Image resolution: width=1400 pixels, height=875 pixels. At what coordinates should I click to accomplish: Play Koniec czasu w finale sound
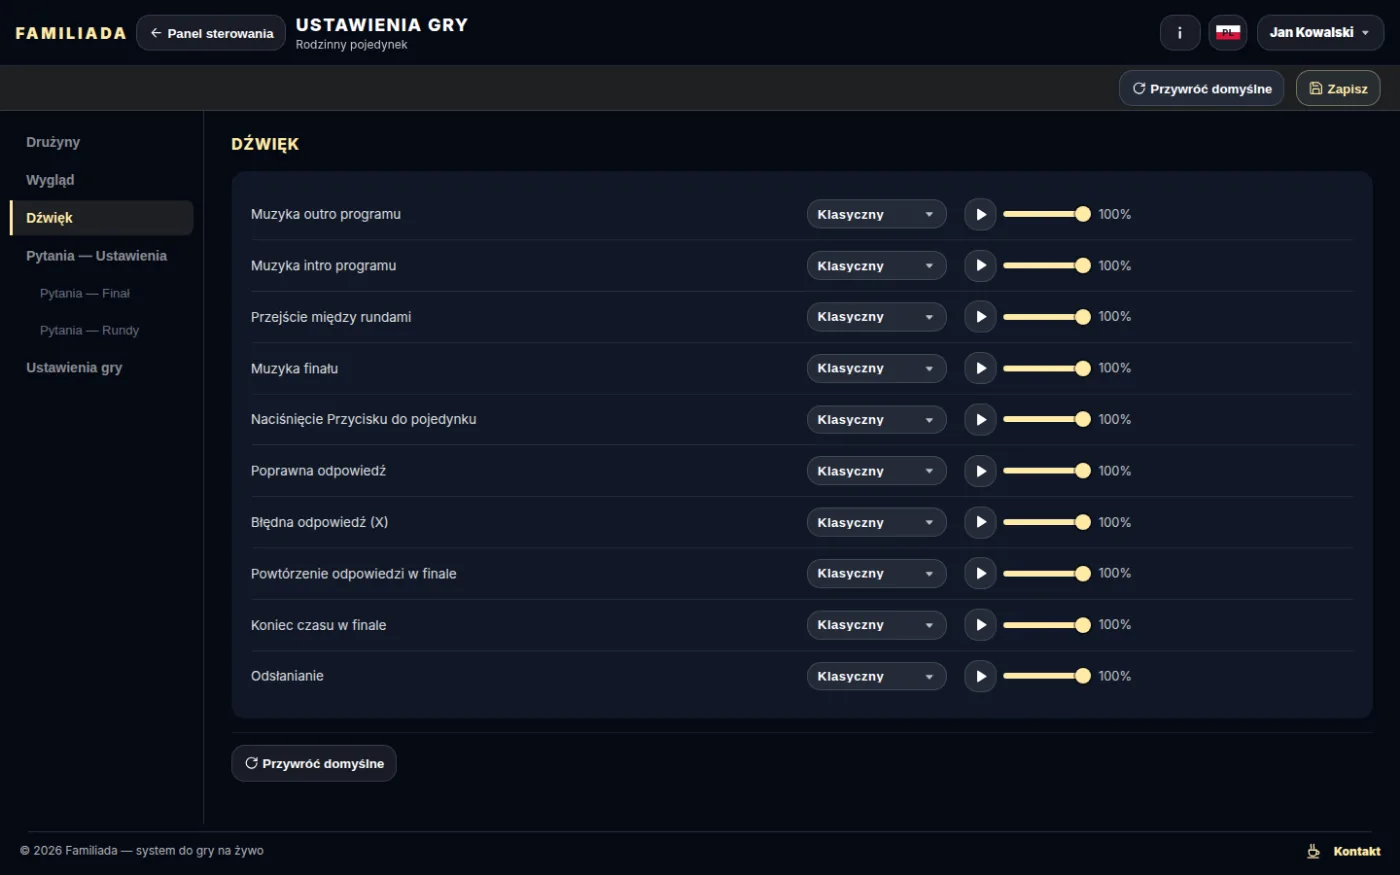tap(980, 625)
